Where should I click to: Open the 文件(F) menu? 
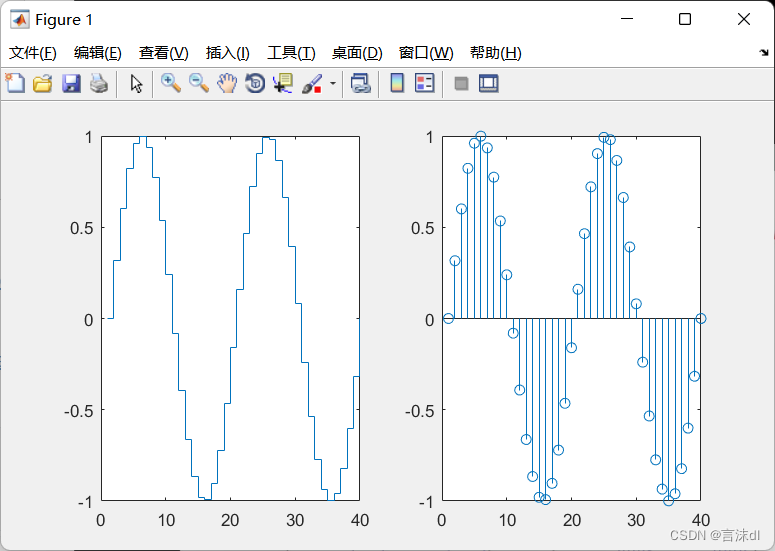point(33,53)
